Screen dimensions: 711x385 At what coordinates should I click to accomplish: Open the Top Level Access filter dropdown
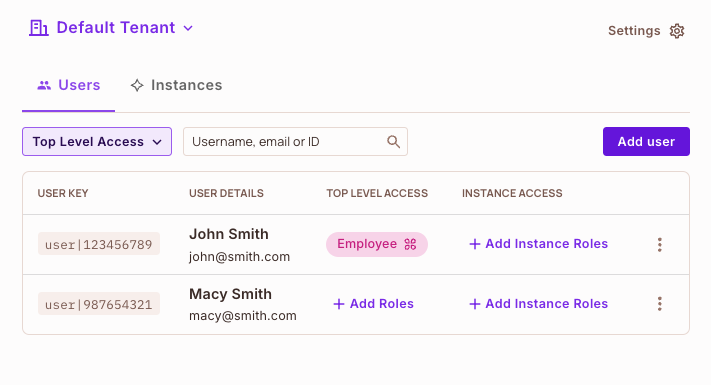(x=97, y=141)
